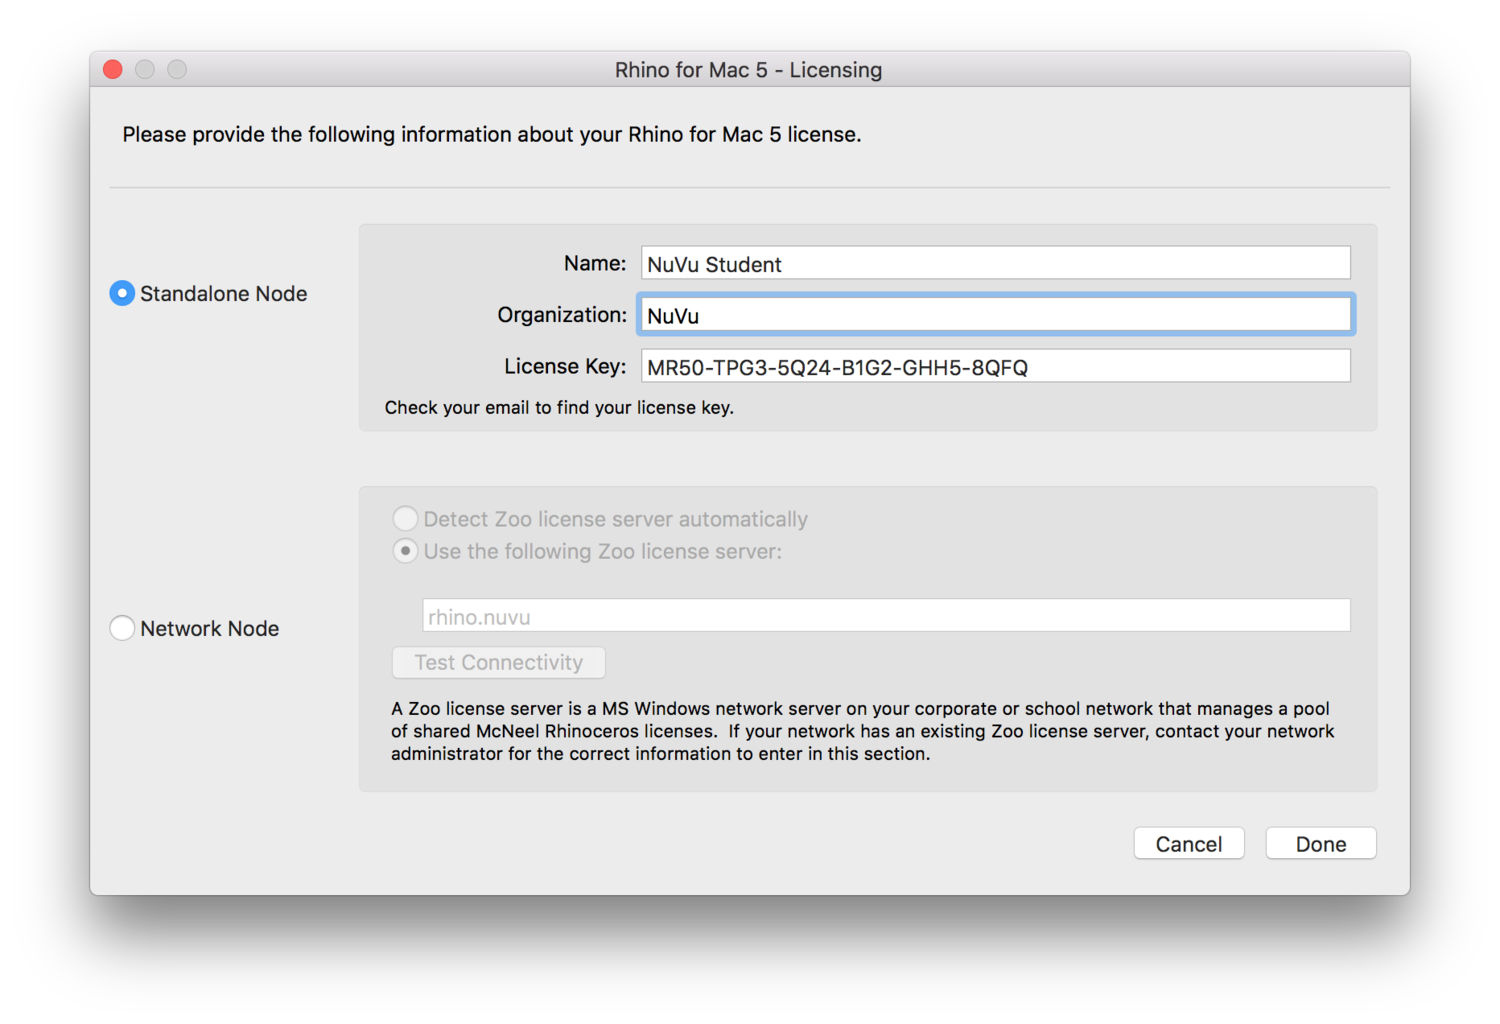Select the Network Node radio button
The image size is (1500, 1024).
122,628
